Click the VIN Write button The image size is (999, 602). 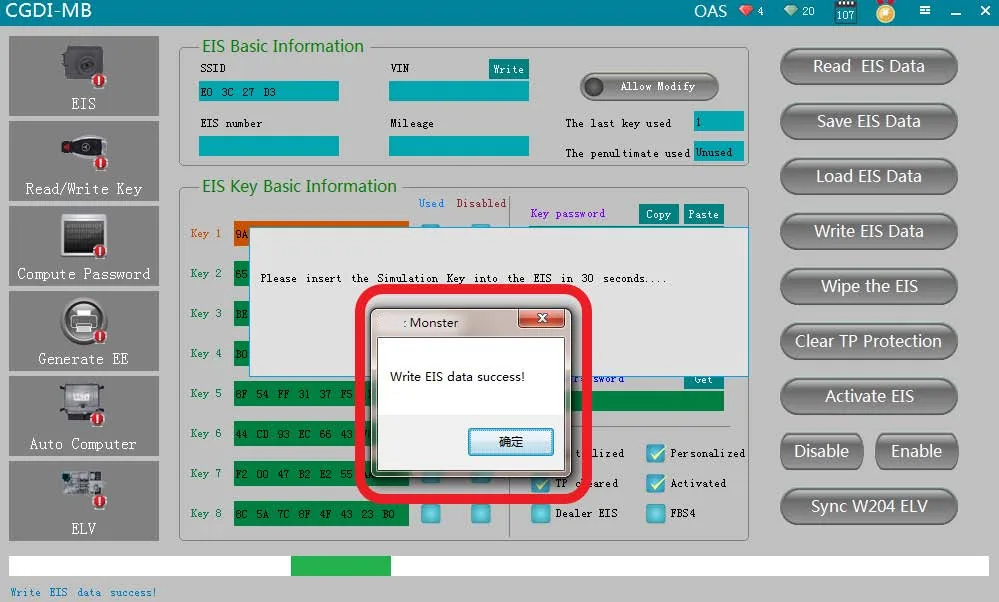(508, 69)
